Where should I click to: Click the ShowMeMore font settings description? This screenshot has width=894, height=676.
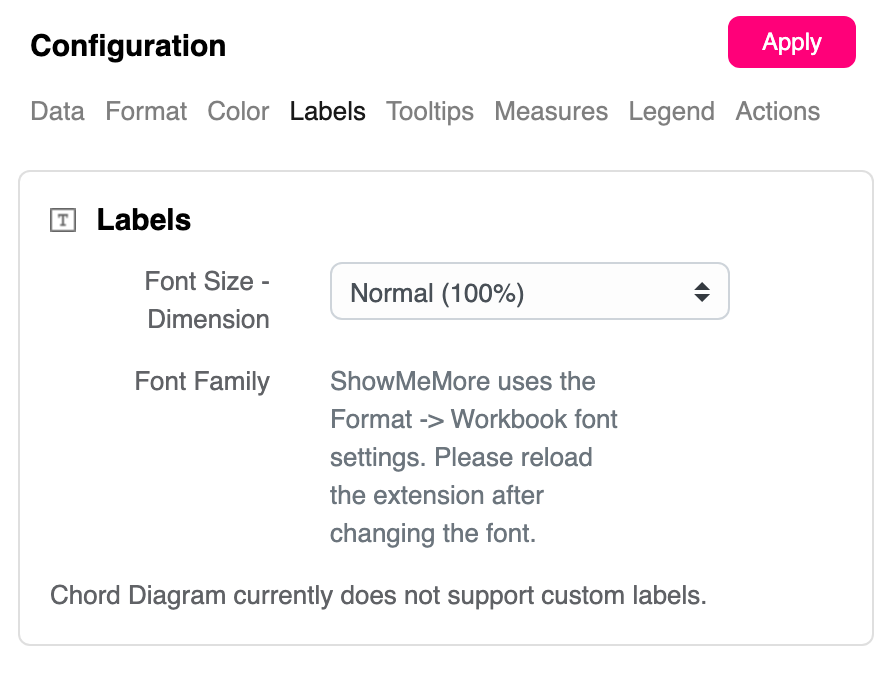click(x=474, y=457)
